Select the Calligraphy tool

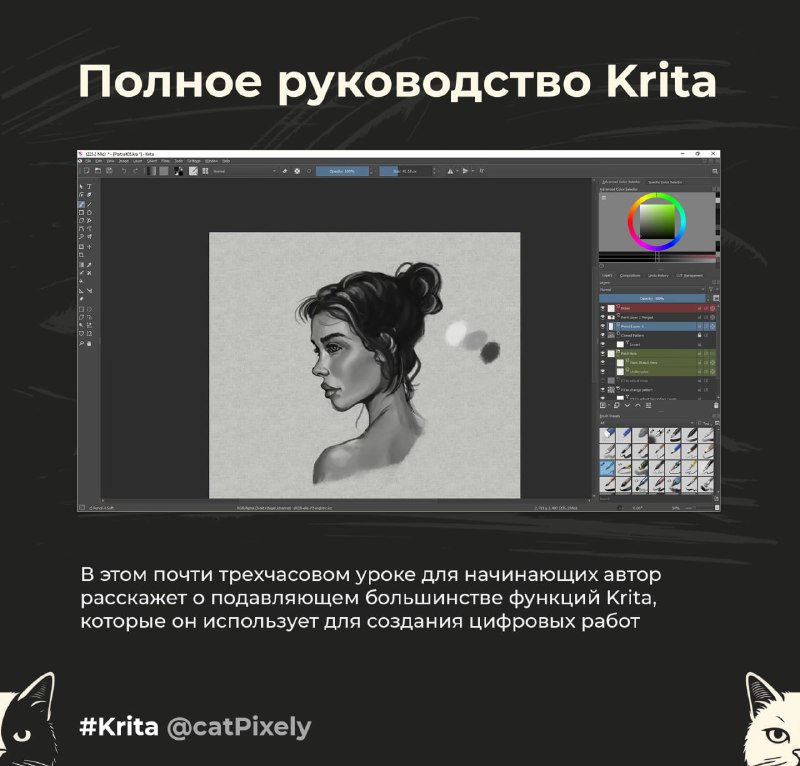pos(89,195)
